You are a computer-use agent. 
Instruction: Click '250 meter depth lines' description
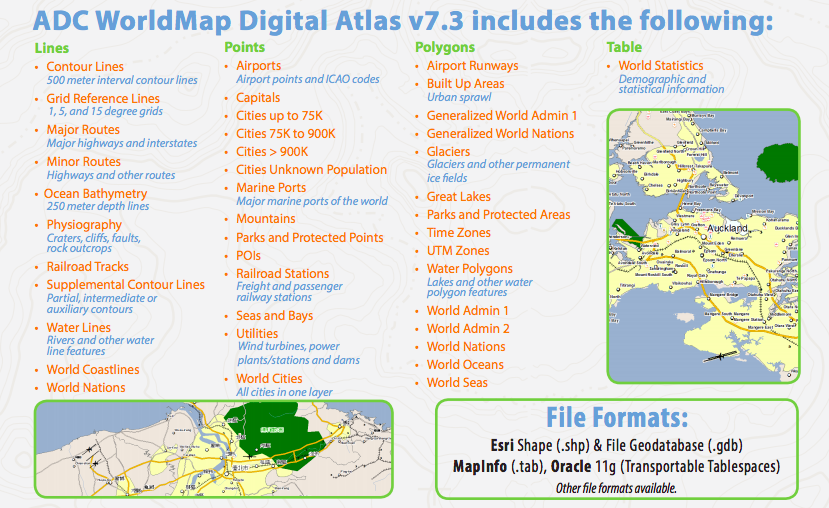point(98,206)
